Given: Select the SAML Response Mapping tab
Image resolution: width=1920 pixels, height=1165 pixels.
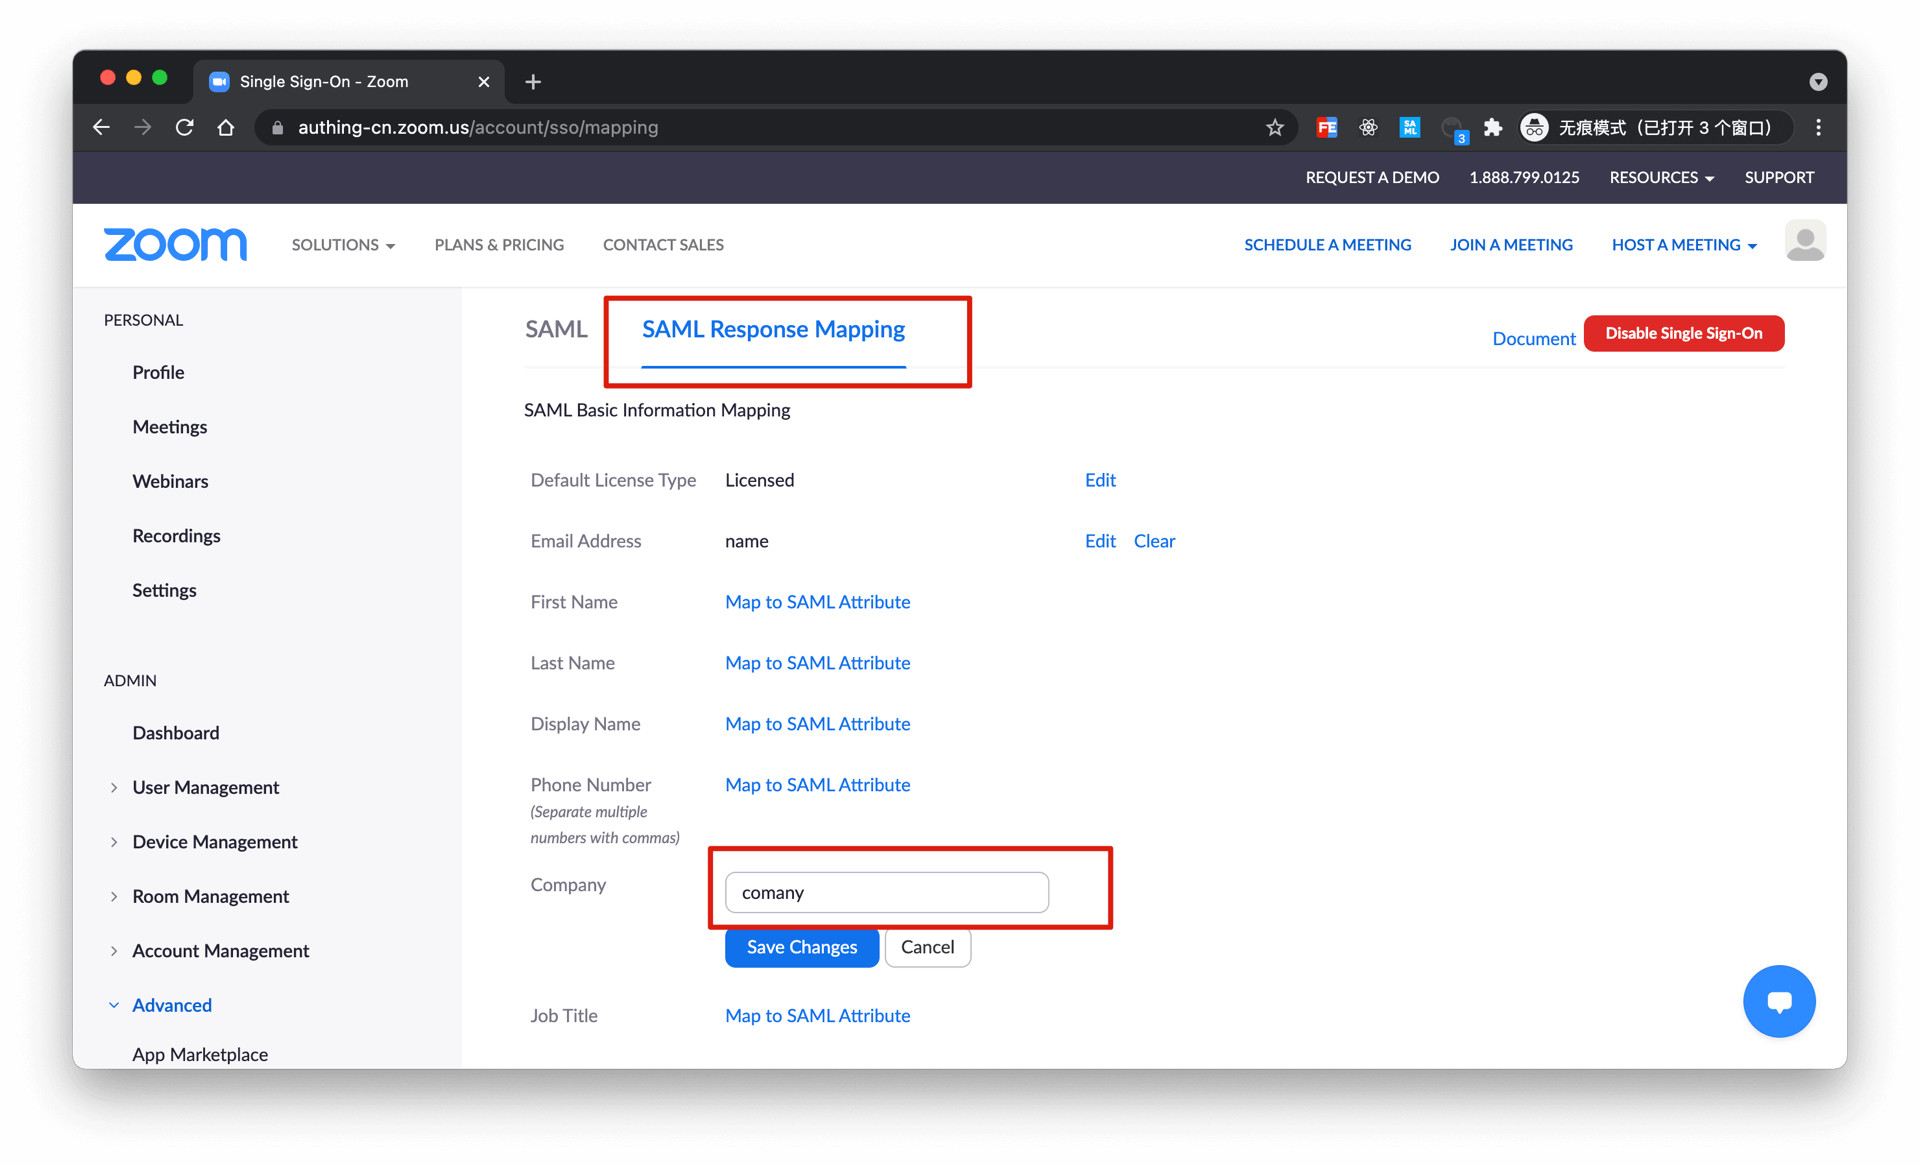Looking at the screenshot, I should [x=773, y=329].
